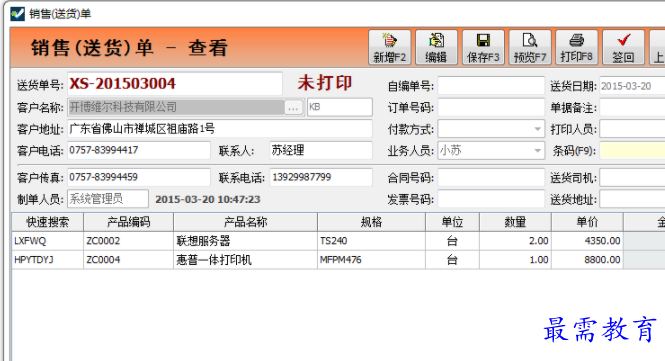
Task: Click the 送货司机 input field
Action: click(632, 178)
